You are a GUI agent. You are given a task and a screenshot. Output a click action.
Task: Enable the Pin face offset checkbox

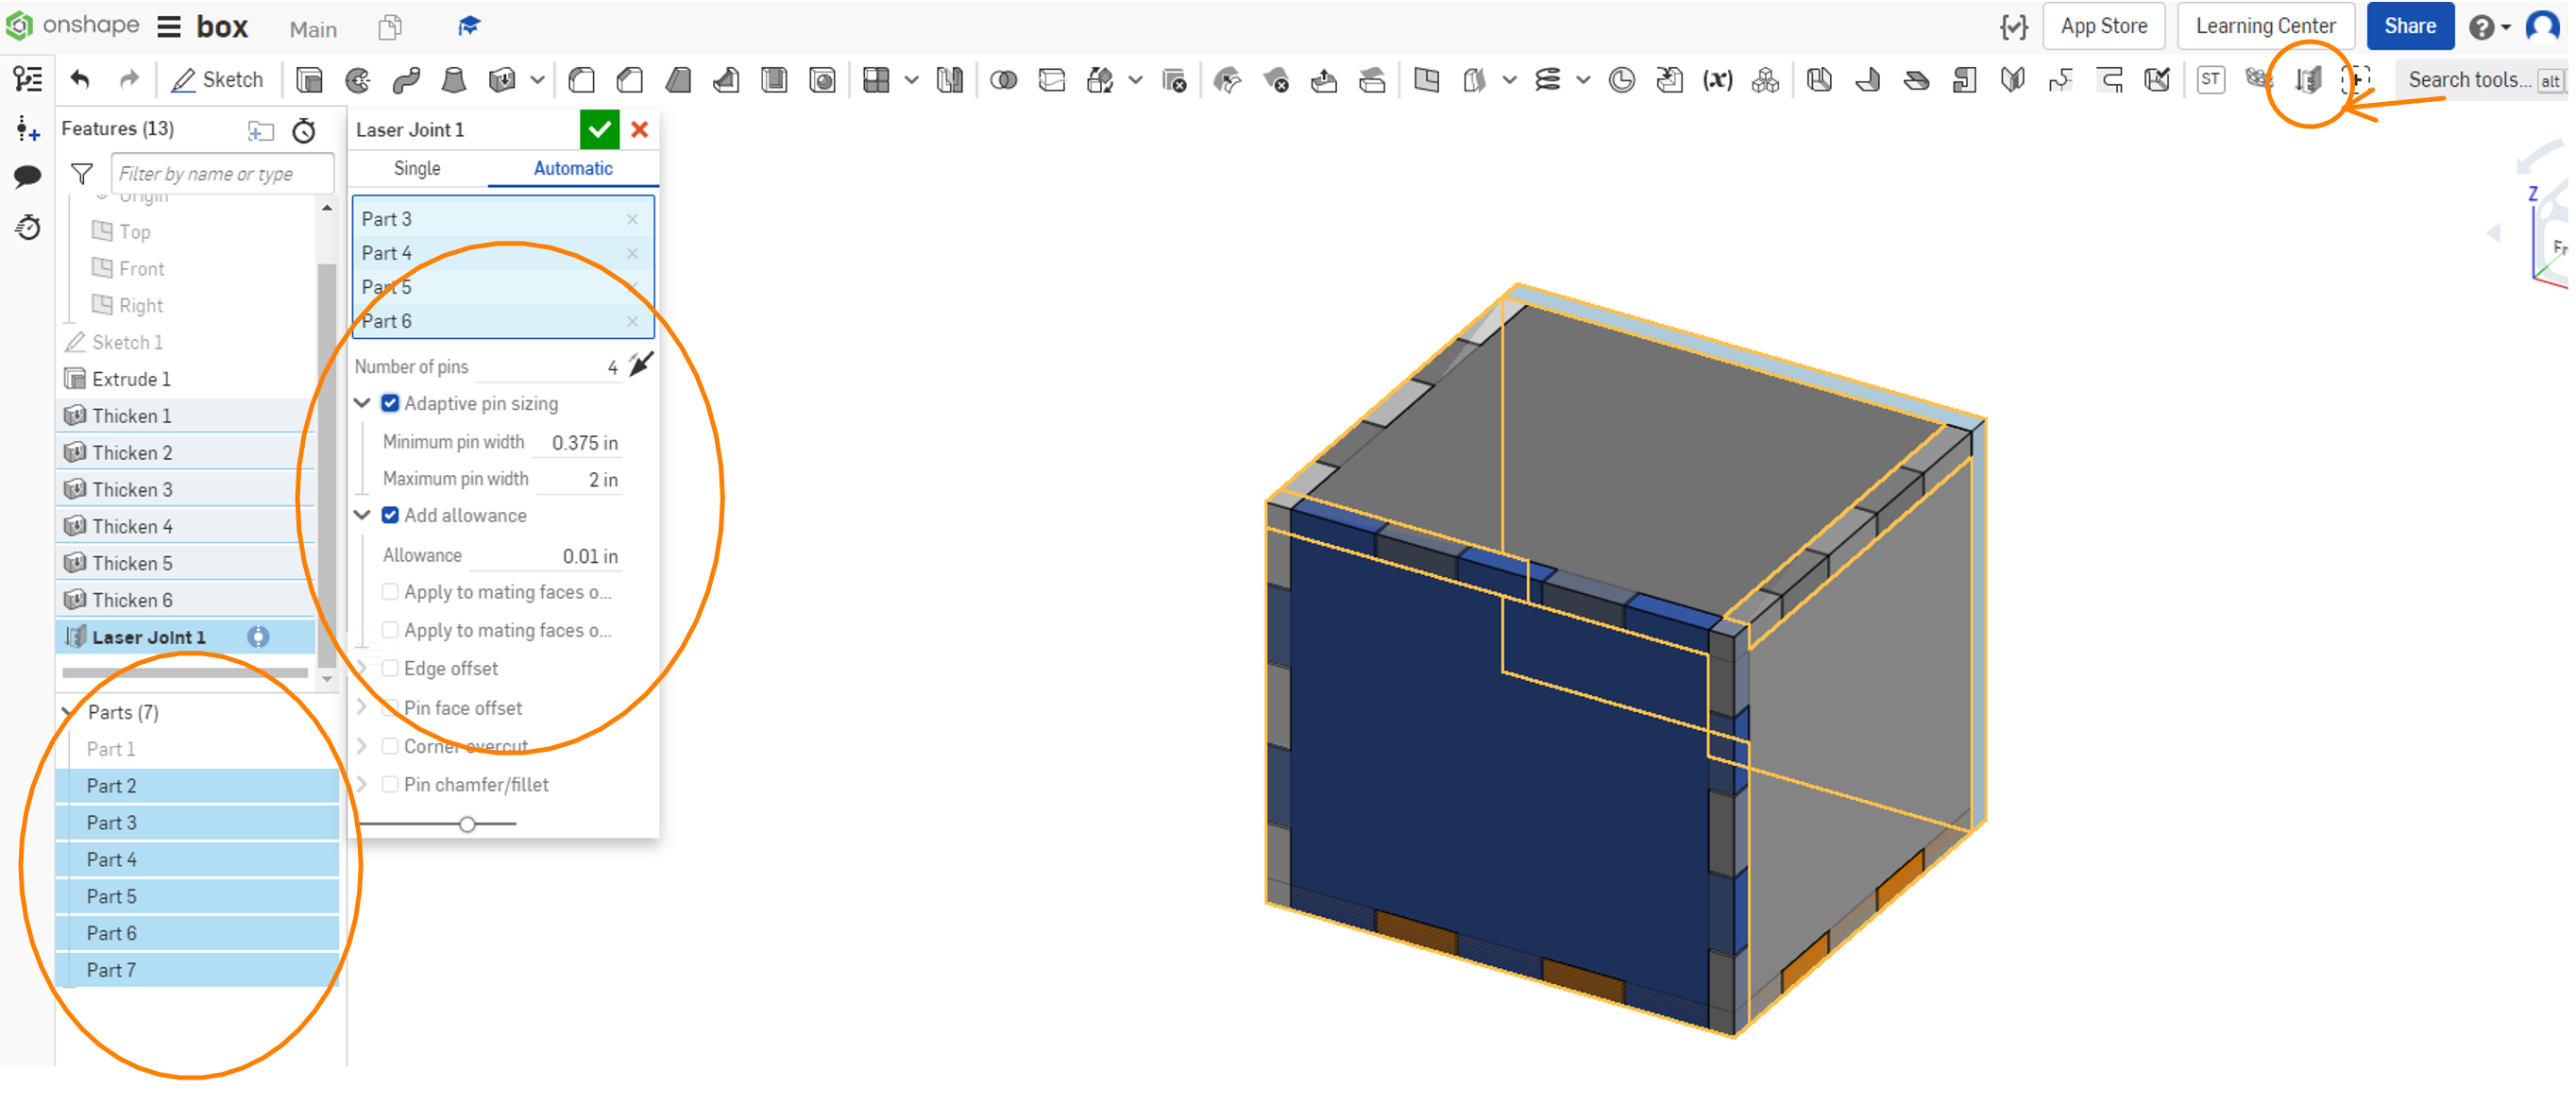[390, 707]
